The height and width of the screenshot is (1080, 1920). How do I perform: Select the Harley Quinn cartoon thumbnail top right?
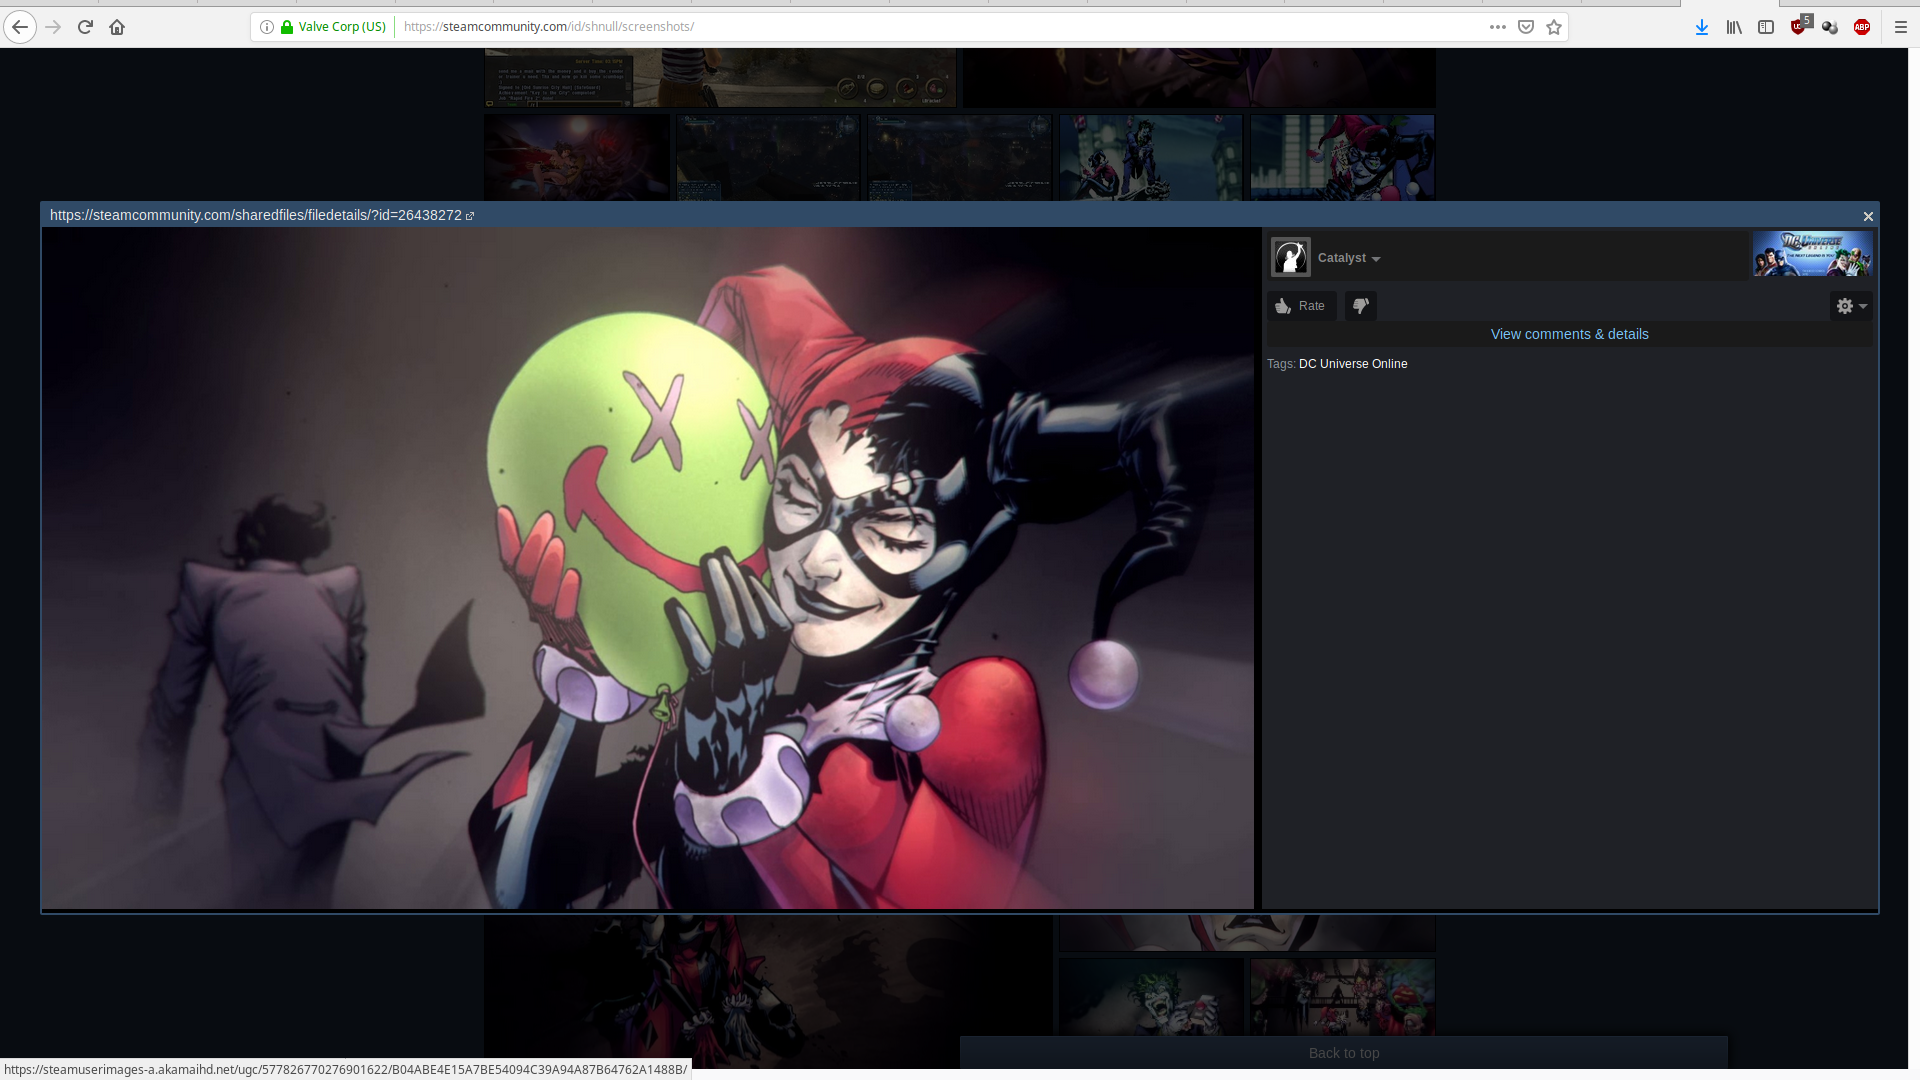click(x=1342, y=157)
